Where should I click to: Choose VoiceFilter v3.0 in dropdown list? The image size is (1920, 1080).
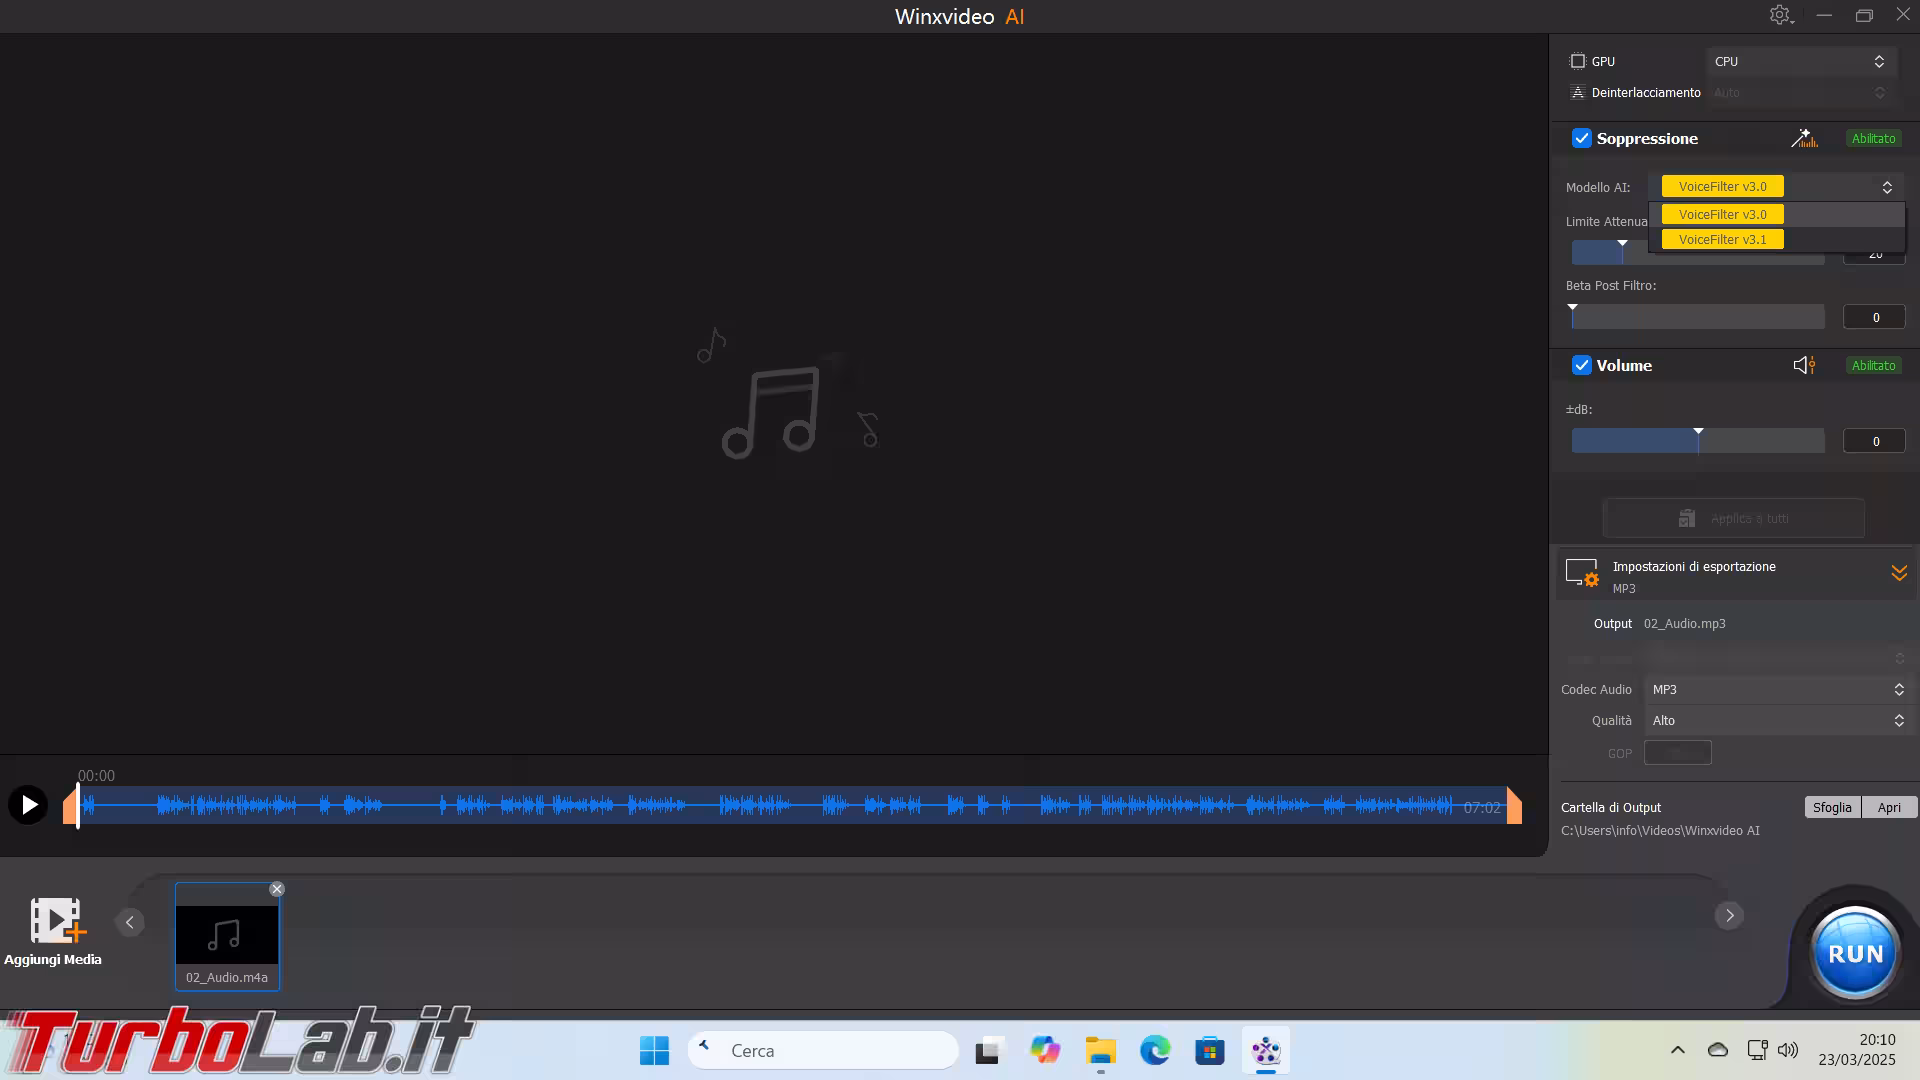1722,215
